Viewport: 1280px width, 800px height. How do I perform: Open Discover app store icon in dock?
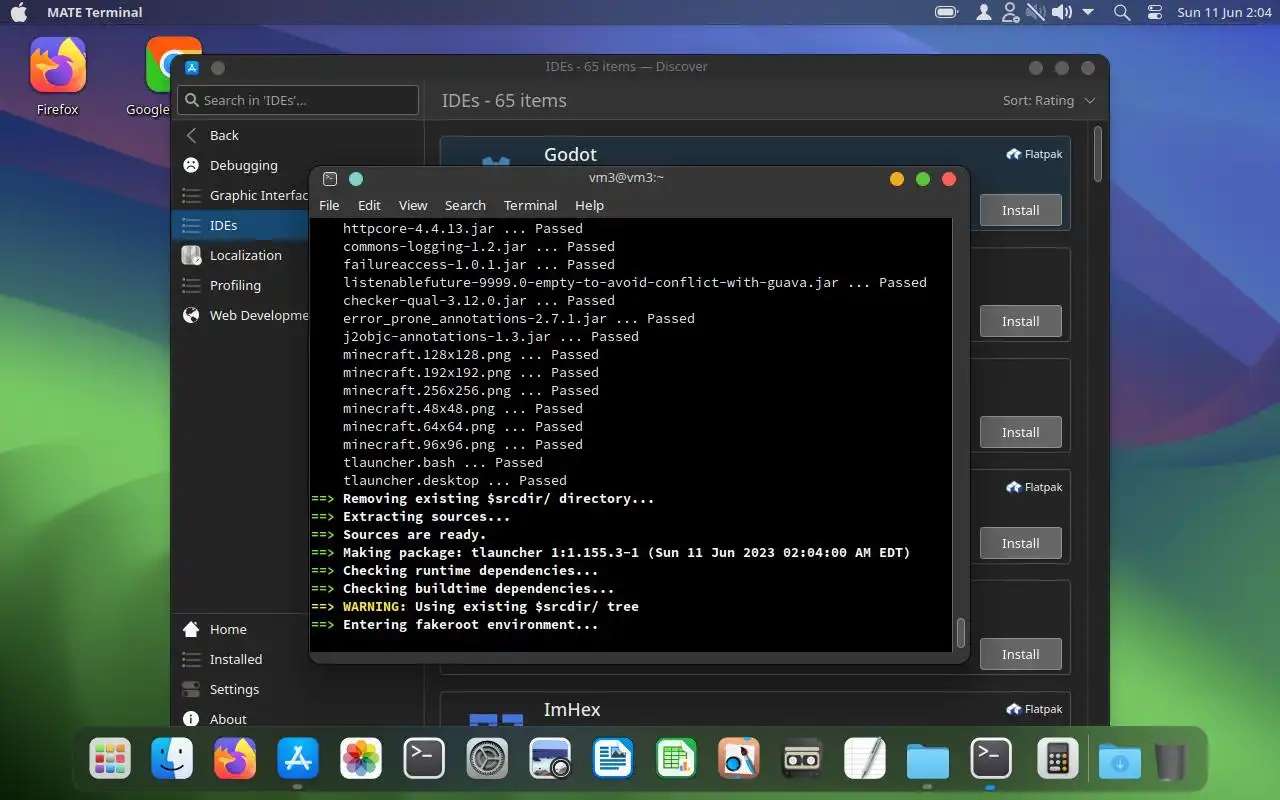[x=298, y=759]
